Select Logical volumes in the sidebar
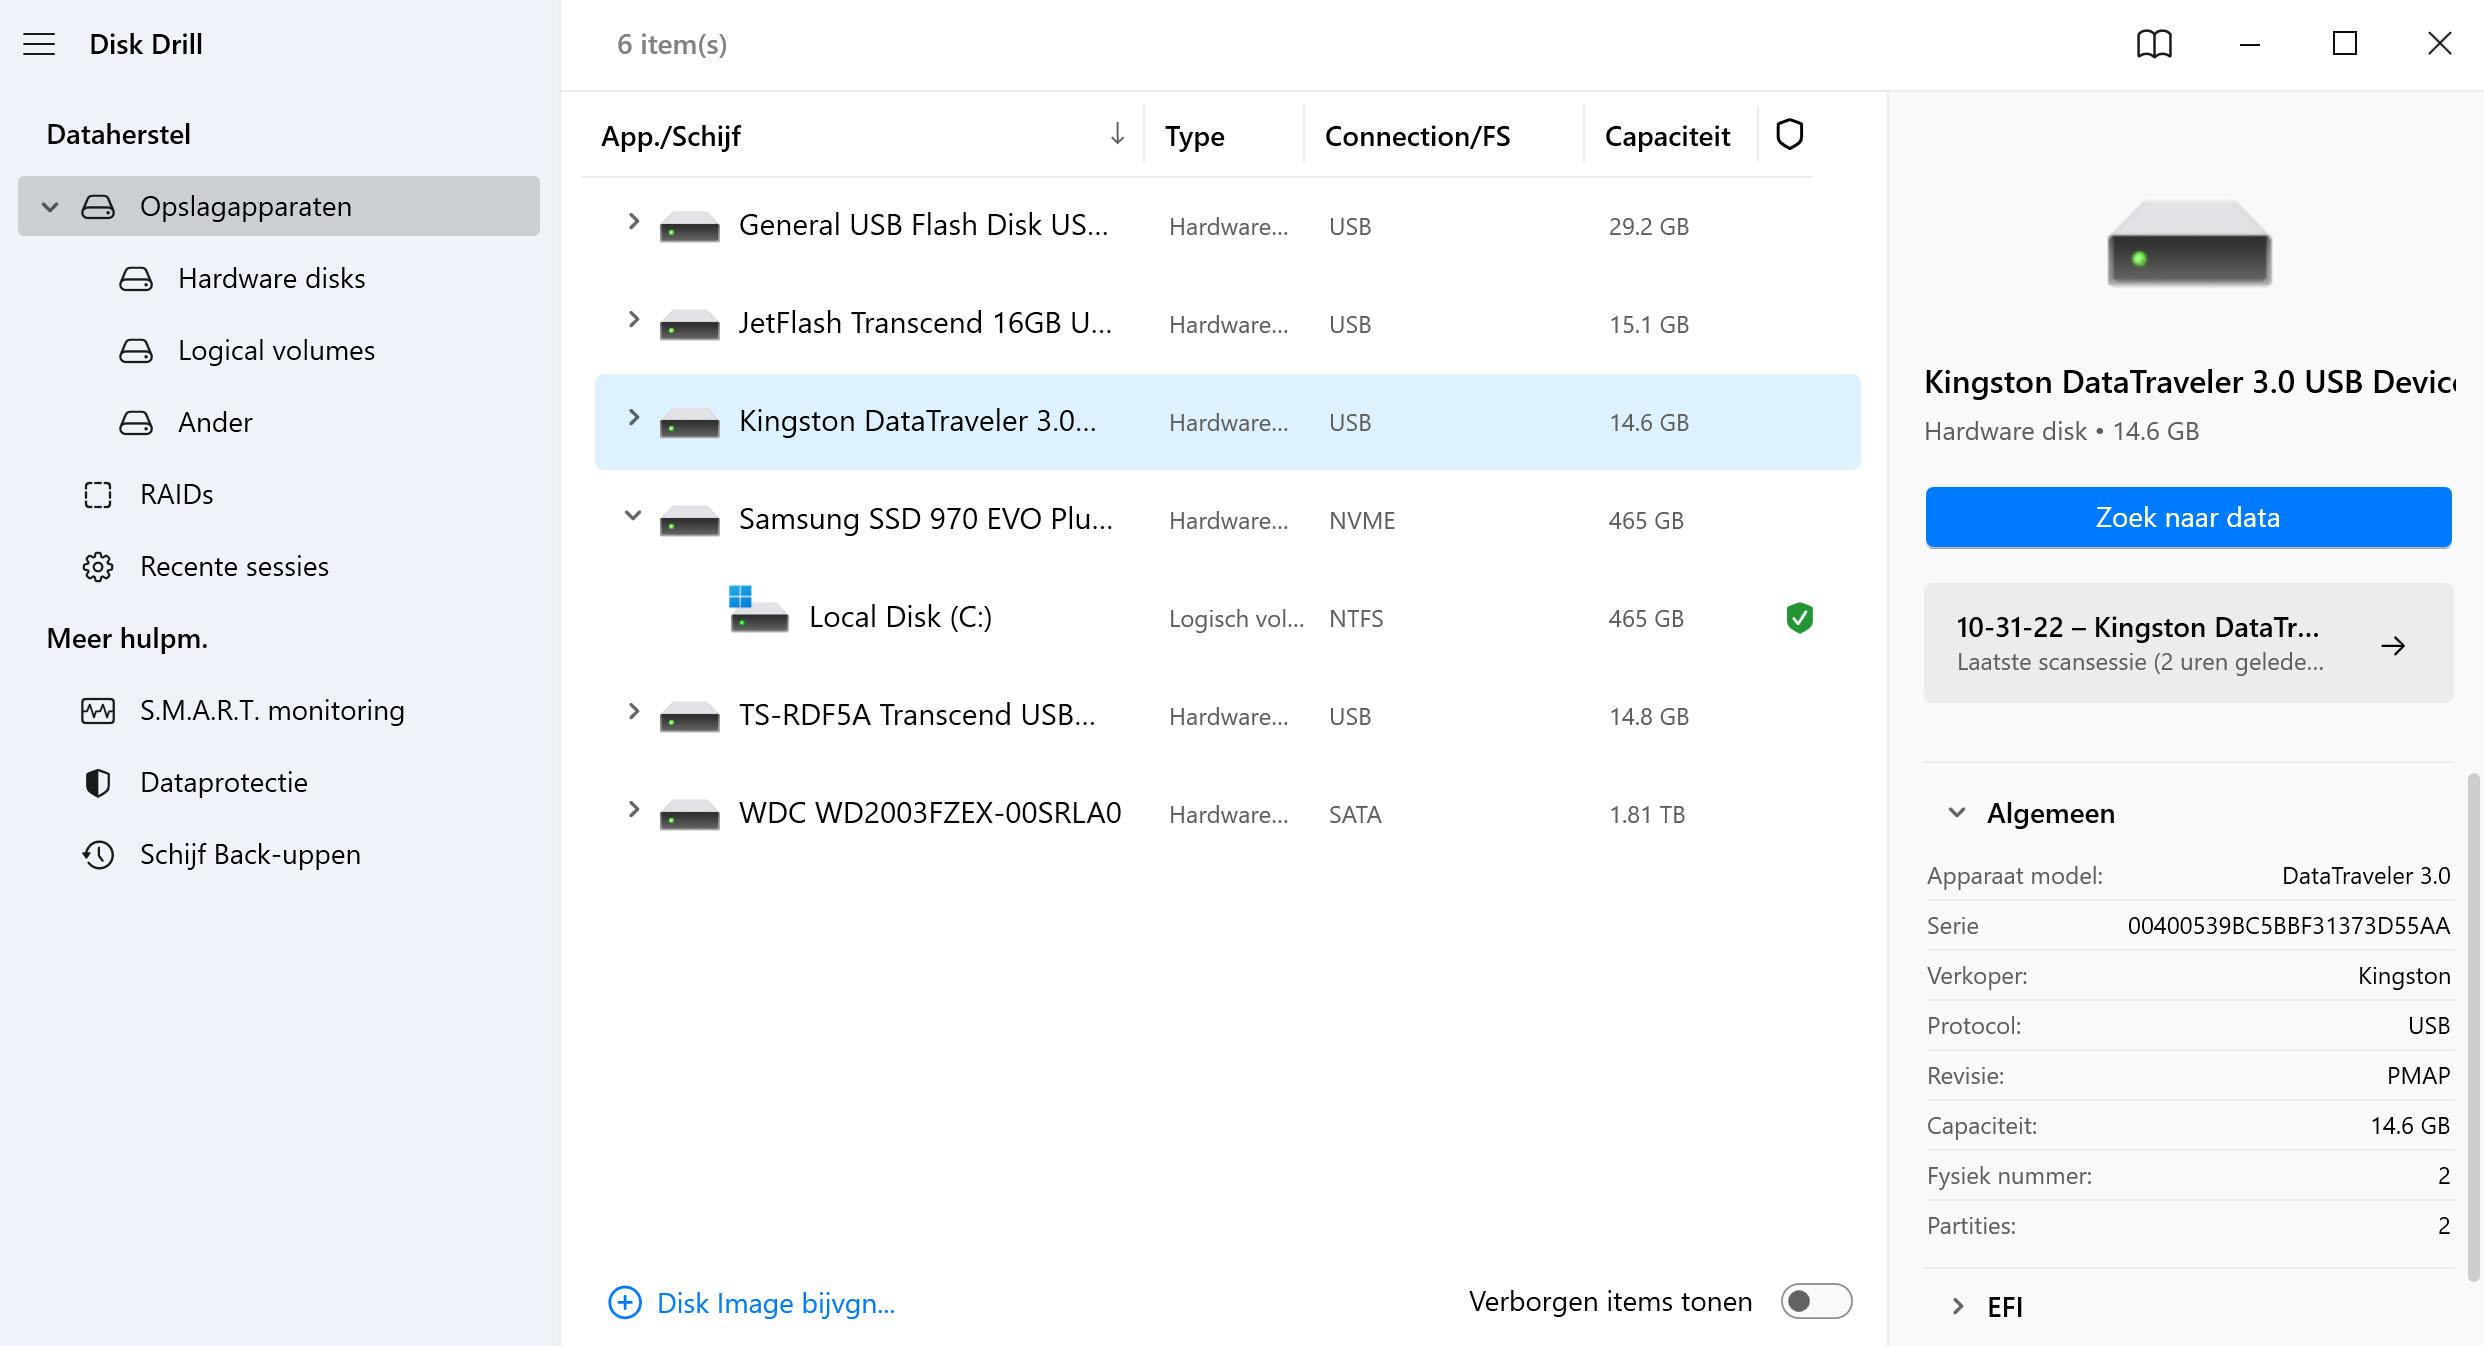Viewport: 2484px width, 1346px height. tap(277, 351)
